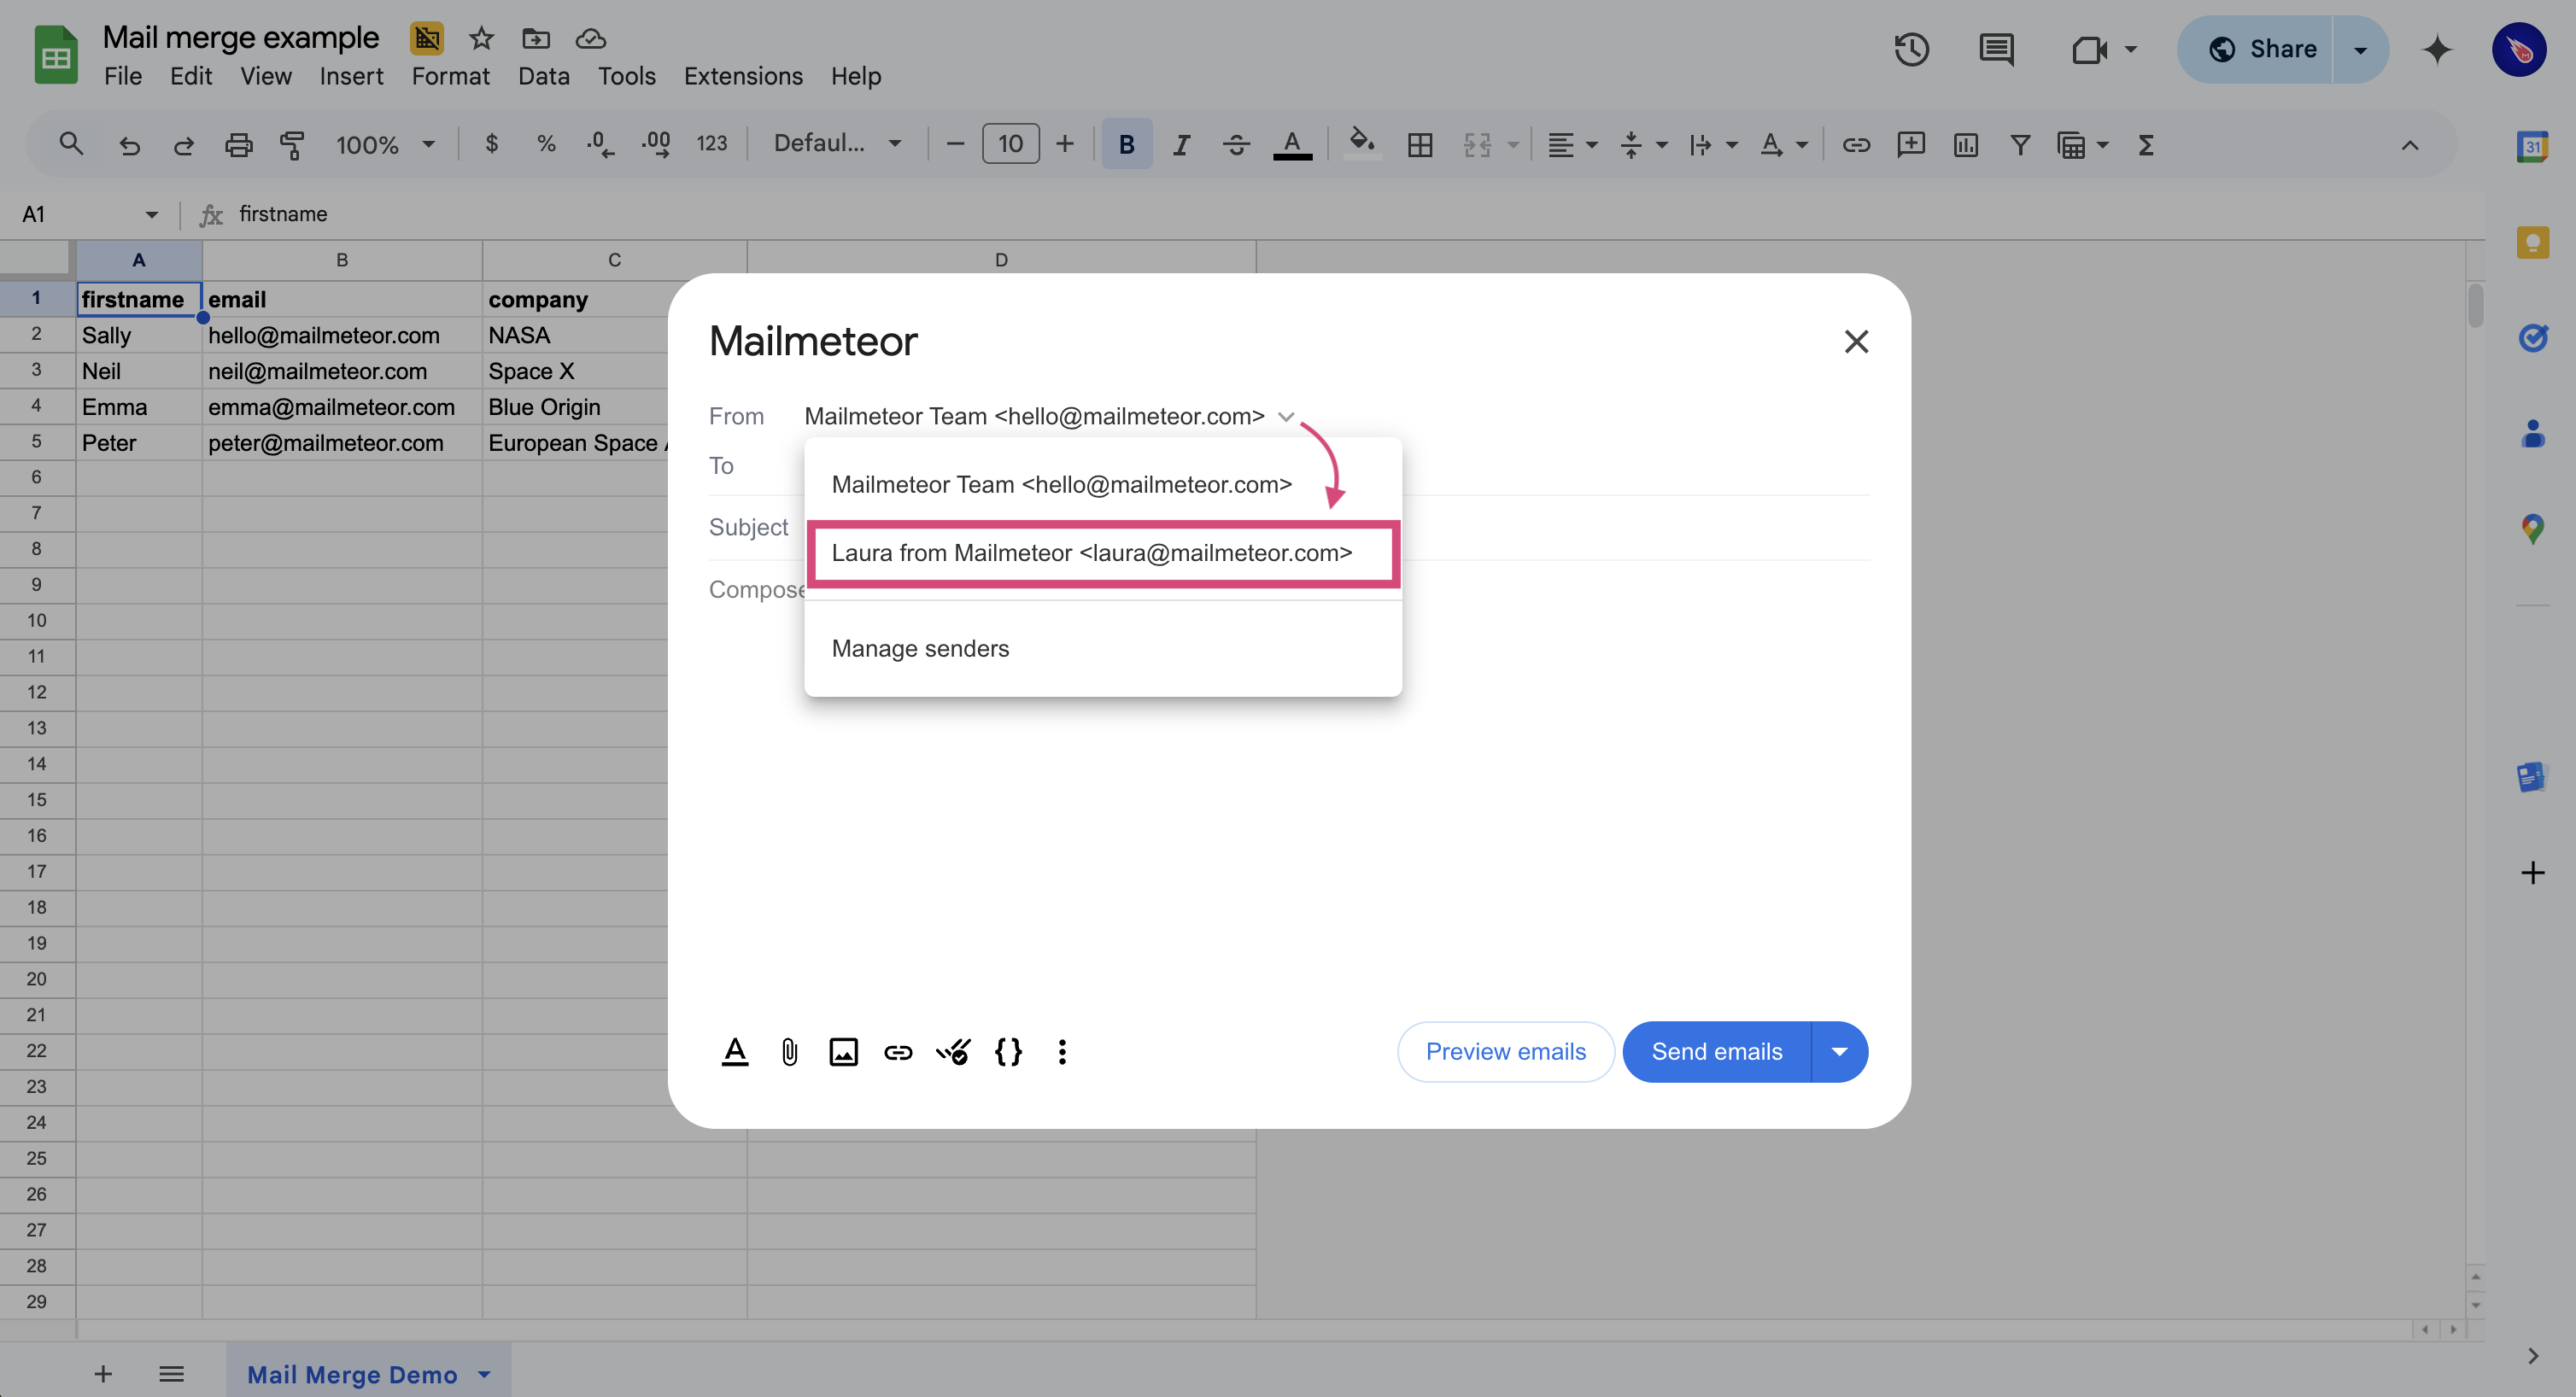Select the paint format roller icon

pos(292,146)
